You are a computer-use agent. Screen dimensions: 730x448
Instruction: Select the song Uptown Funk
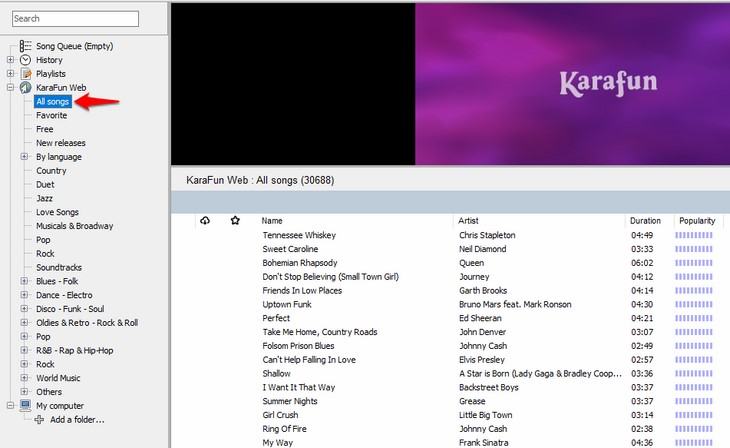pyautogui.click(x=287, y=305)
